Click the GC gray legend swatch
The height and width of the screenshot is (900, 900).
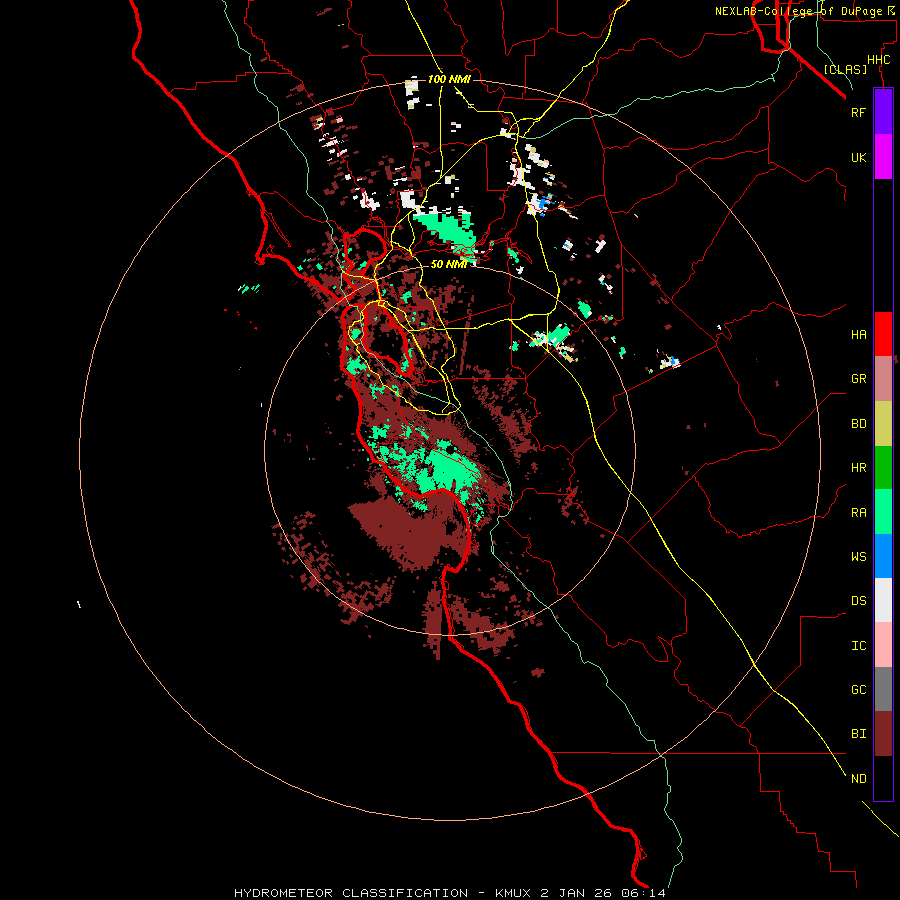tap(883, 689)
